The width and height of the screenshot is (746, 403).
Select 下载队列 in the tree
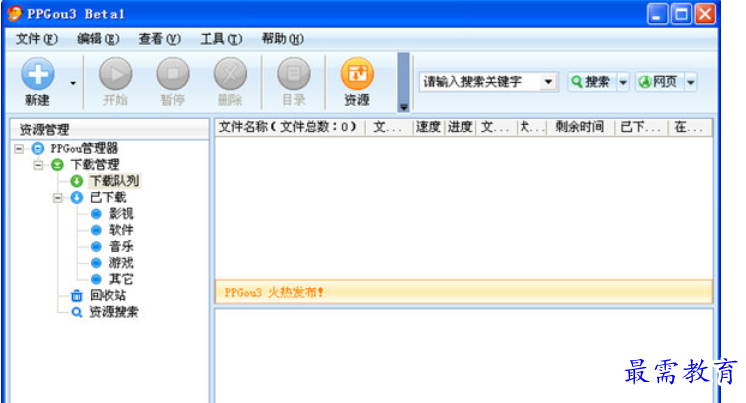115,181
